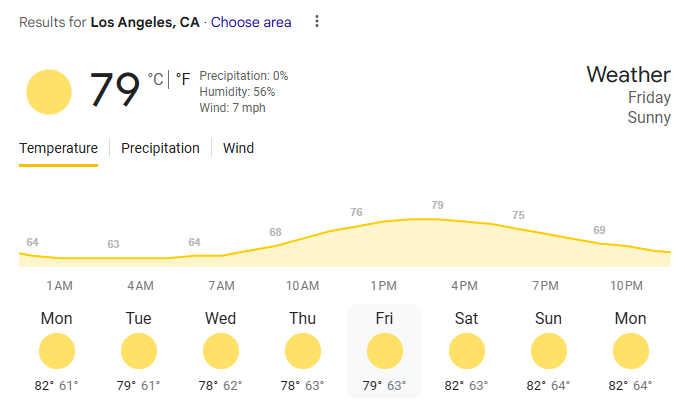685x405 pixels.
Task: Select Thursday's sunny forecast icon
Action: coord(303,351)
